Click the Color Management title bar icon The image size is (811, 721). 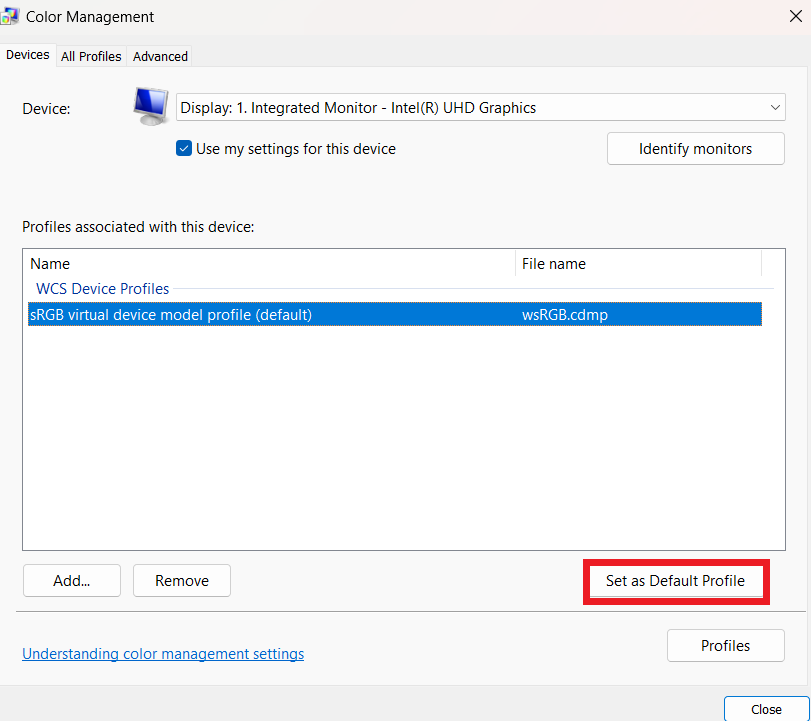(10, 16)
